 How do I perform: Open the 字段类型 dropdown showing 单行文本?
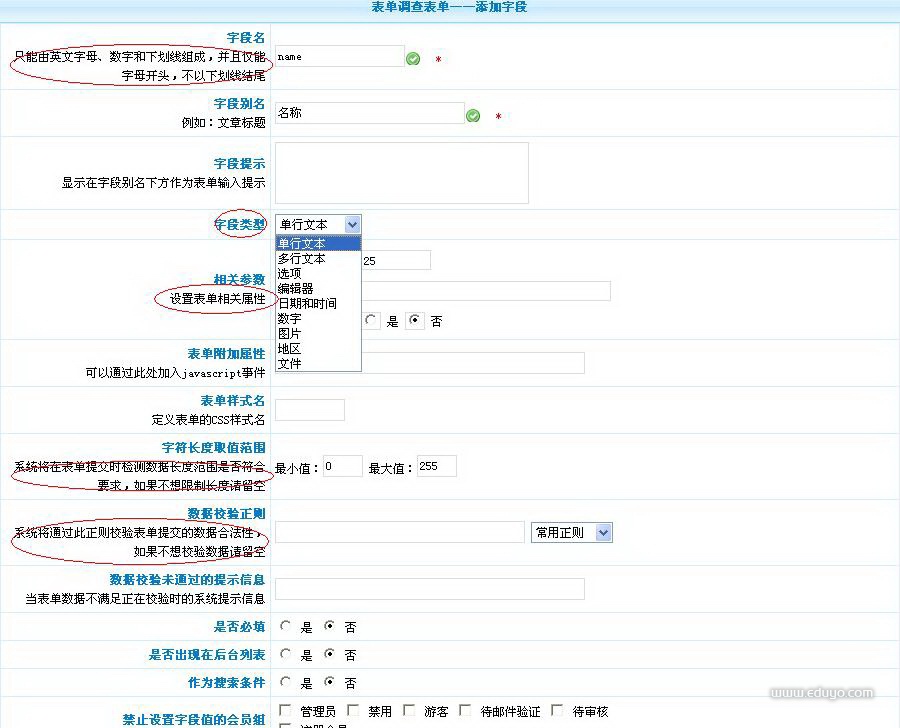tap(317, 225)
